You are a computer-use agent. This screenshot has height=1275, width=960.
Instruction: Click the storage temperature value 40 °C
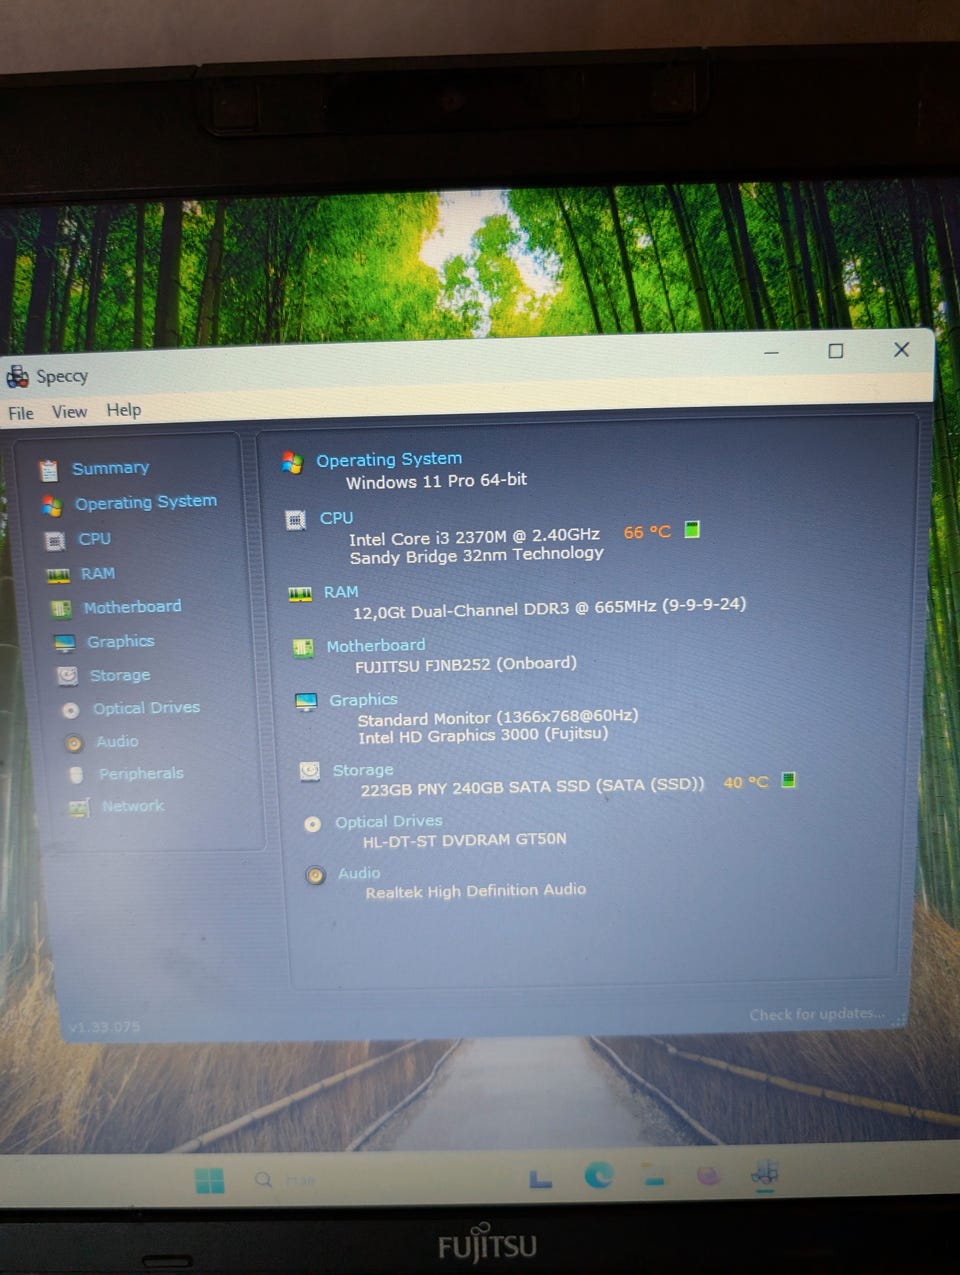click(746, 782)
